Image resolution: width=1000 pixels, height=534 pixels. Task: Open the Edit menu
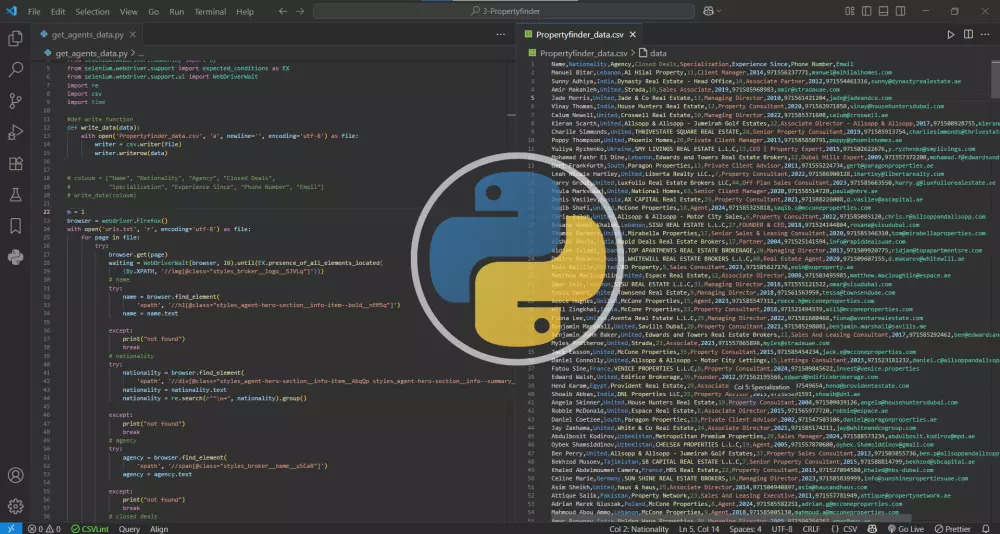click(x=58, y=11)
